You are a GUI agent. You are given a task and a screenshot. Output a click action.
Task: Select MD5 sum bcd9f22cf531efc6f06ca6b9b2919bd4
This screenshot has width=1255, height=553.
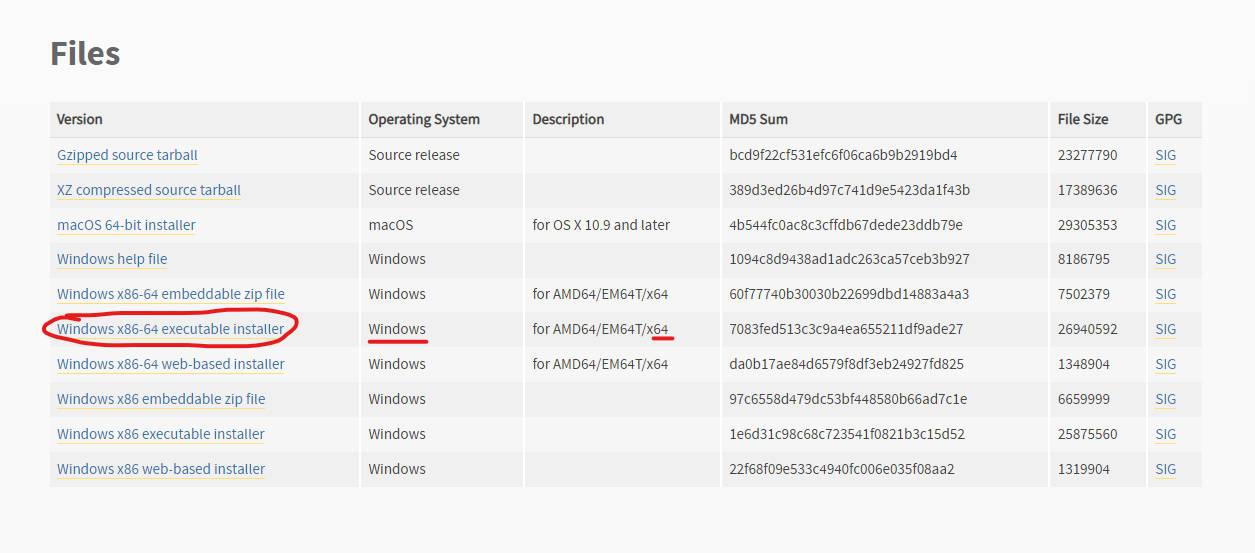[x=844, y=155]
